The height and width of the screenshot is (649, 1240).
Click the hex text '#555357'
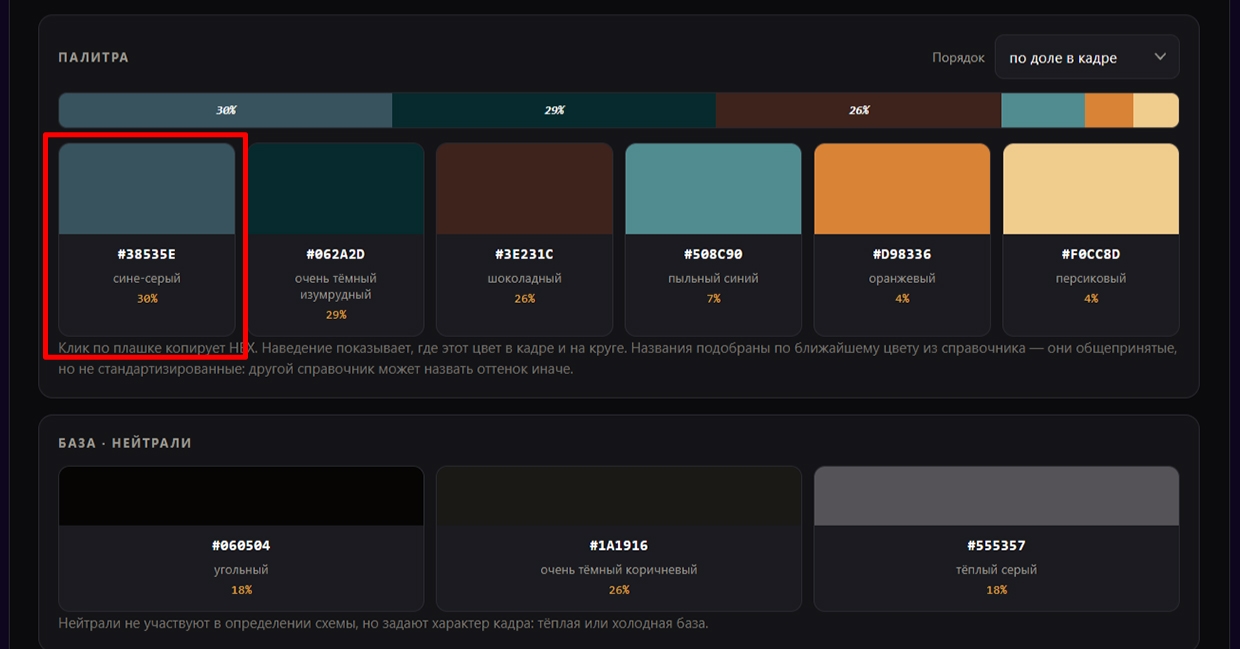pyautogui.click(x=996, y=545)
